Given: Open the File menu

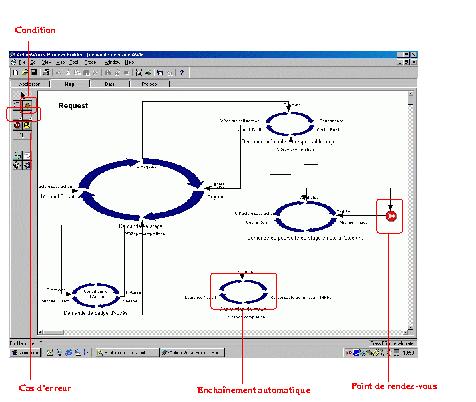Looking at the screenshot, I should 22,62.
